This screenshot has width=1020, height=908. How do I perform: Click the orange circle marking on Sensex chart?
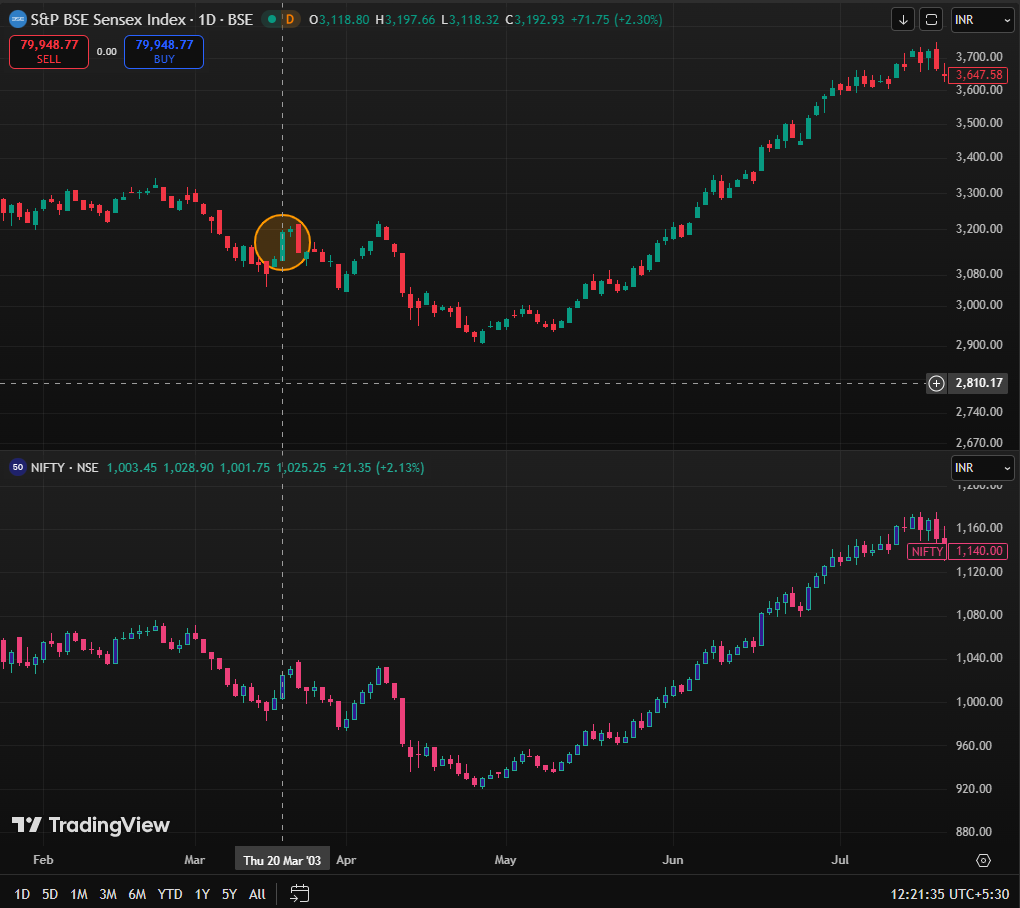tap(283, 242)
